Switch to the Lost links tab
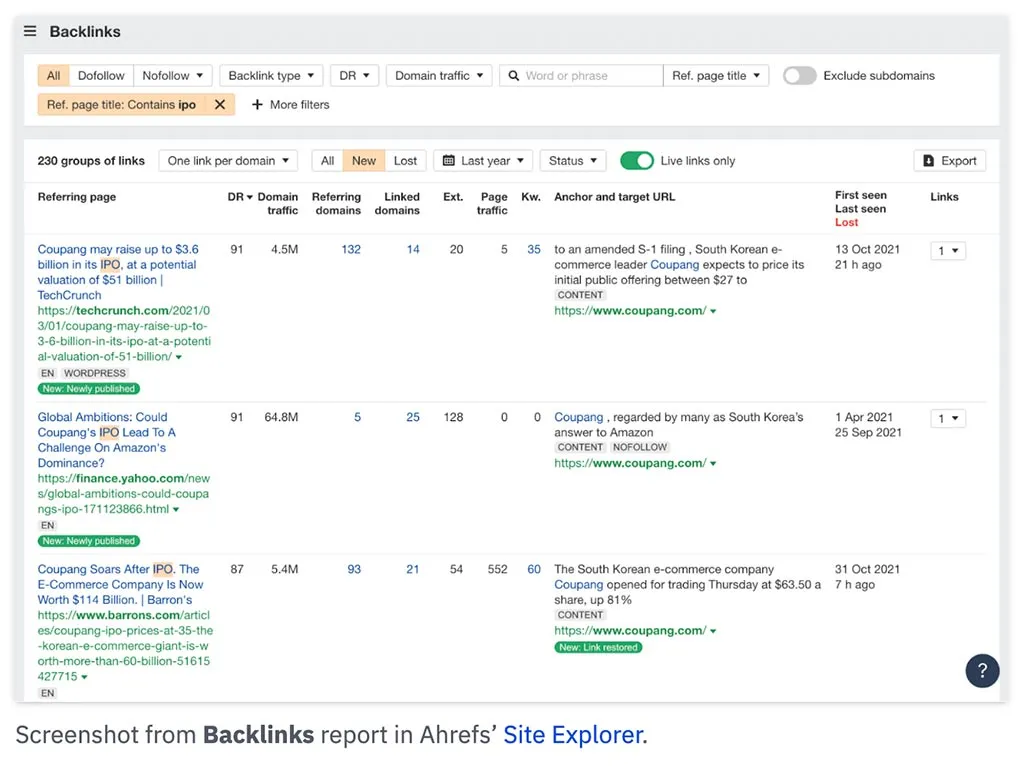1024x766 pixels. pos(404,160)
